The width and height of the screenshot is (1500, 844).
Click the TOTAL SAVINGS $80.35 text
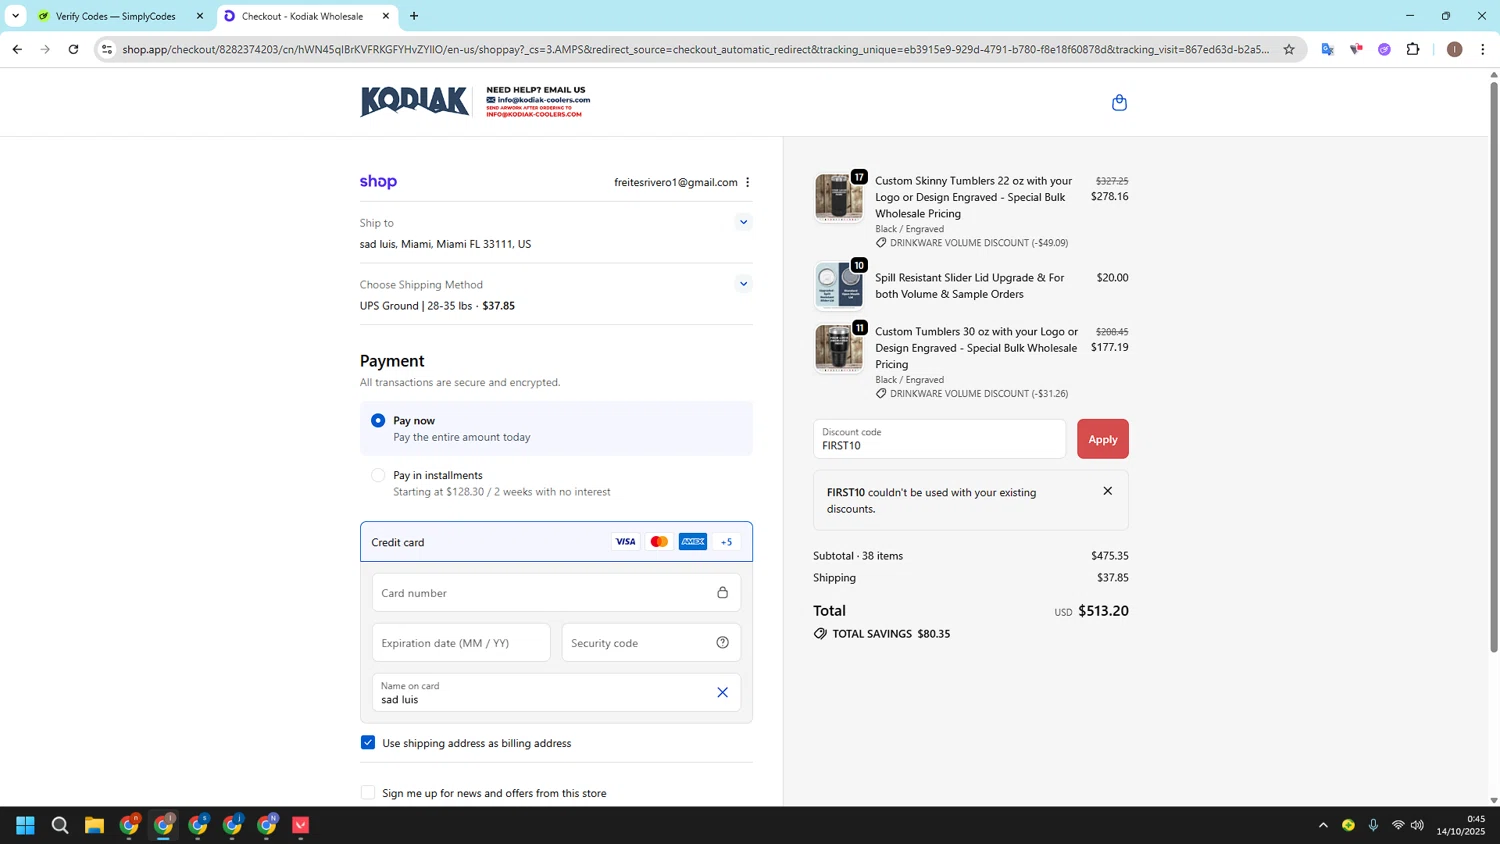click(x=891, y=634)
